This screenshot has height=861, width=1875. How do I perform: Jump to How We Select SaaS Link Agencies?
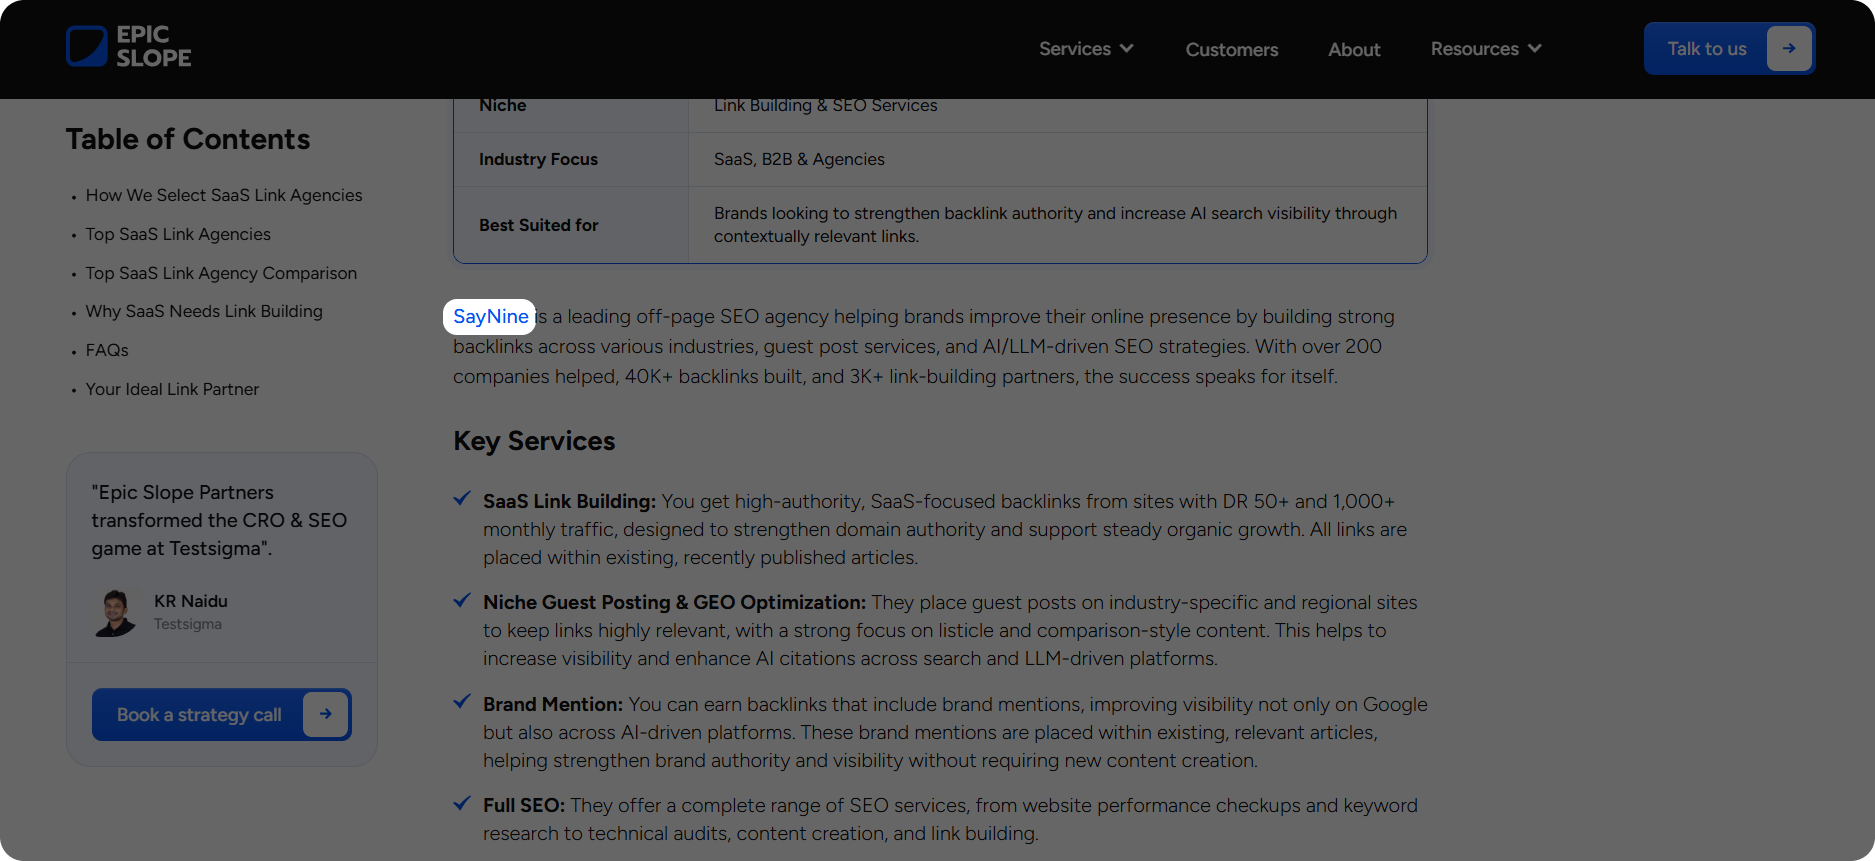[224, 195]
